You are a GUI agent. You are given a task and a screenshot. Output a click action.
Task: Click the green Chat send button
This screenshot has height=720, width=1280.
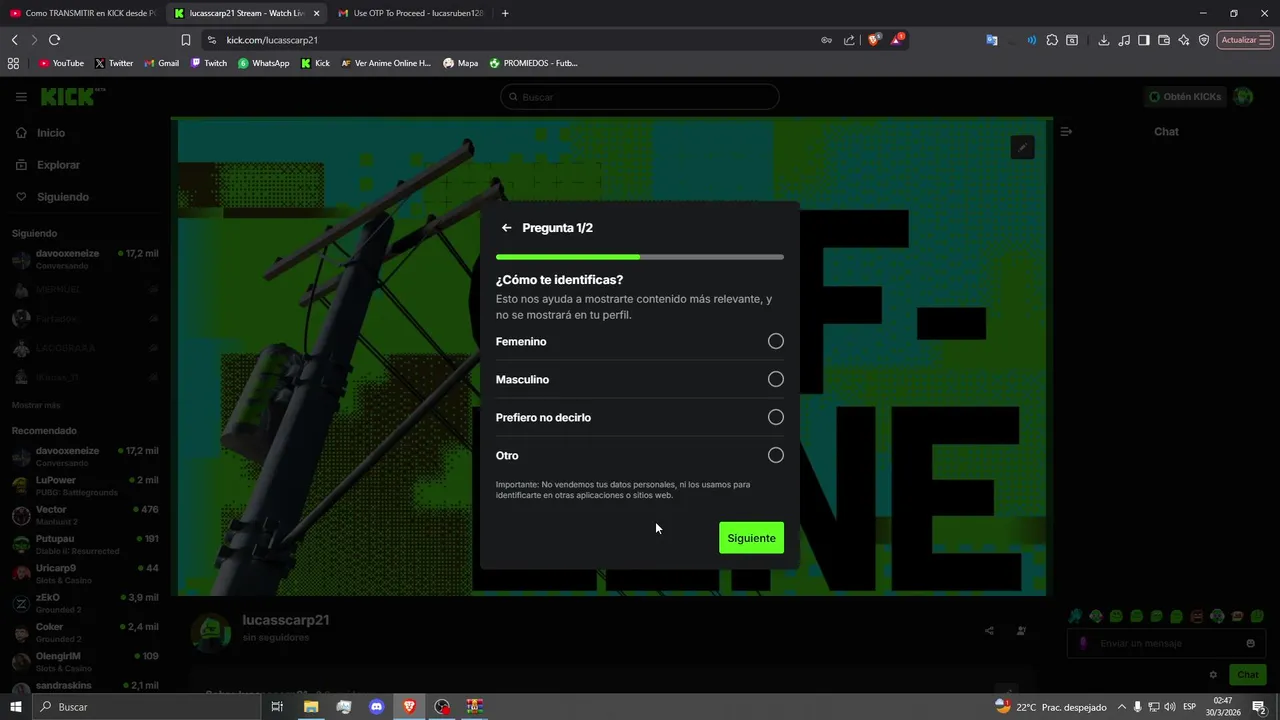coord(1247,675)
